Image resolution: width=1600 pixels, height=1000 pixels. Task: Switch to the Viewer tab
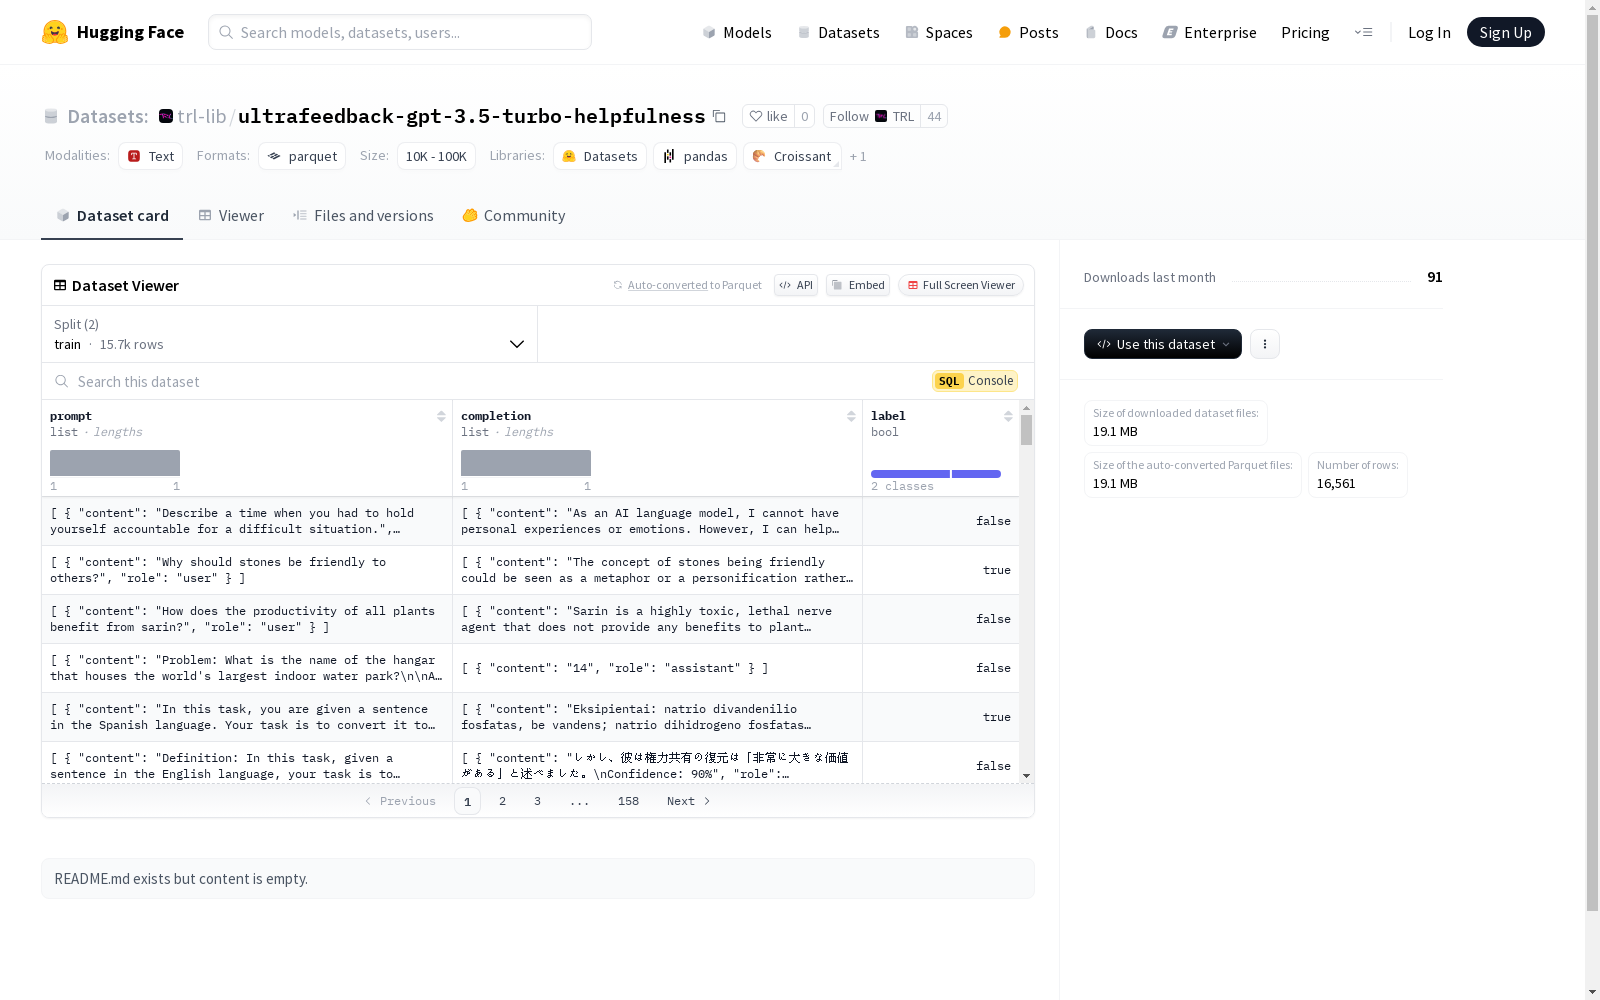tap(231, 216)
